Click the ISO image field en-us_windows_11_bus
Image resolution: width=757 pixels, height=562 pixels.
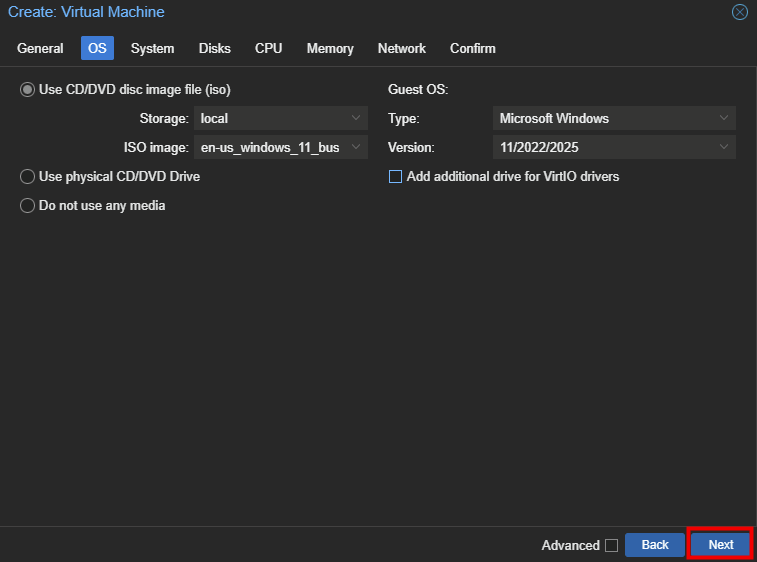click(x=280, y=147)
